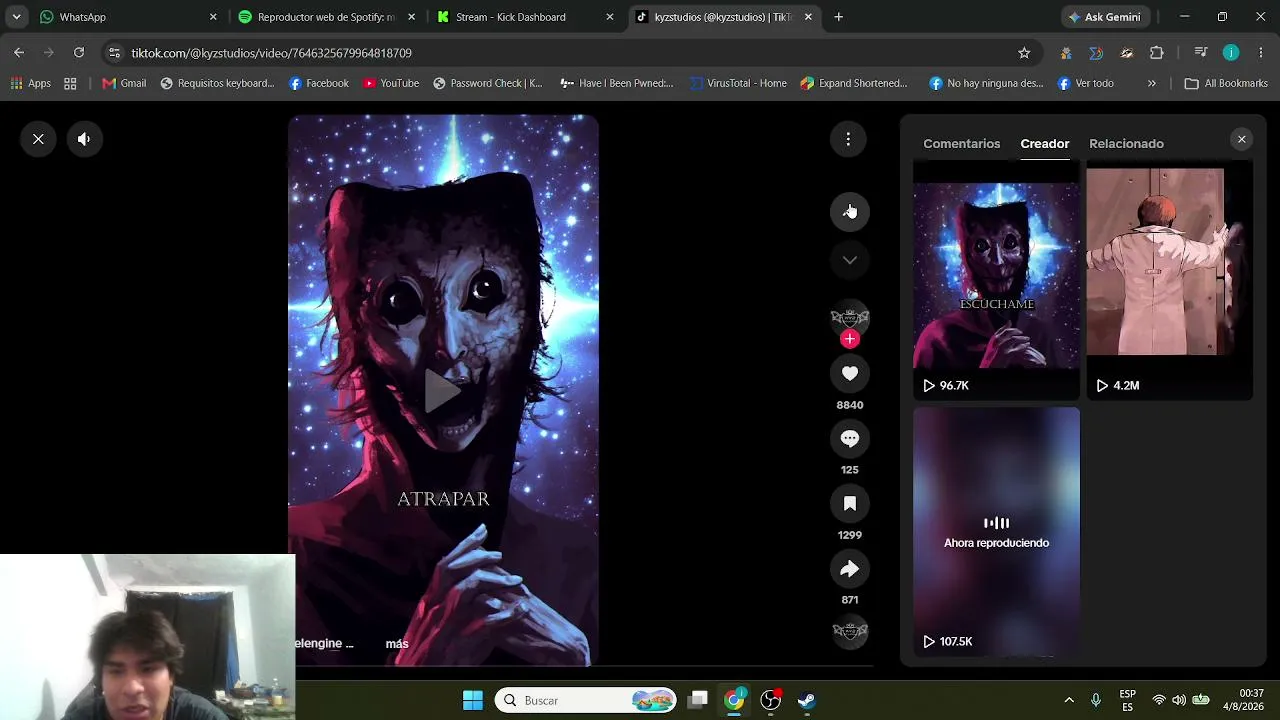Open a new browser tab
The height and width of the screenshot is (720, 1280).
(839, 17)
